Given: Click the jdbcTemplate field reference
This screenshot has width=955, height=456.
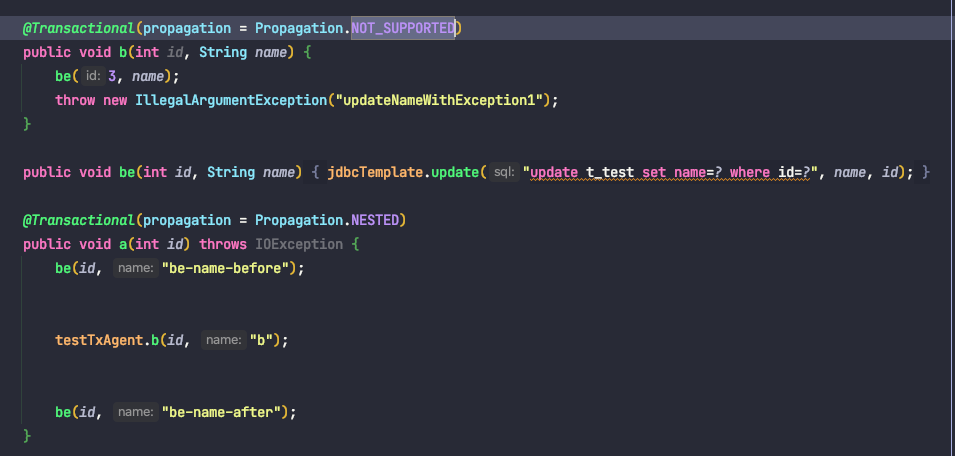Looking at the screenshot, I should [x=375, y=172].
